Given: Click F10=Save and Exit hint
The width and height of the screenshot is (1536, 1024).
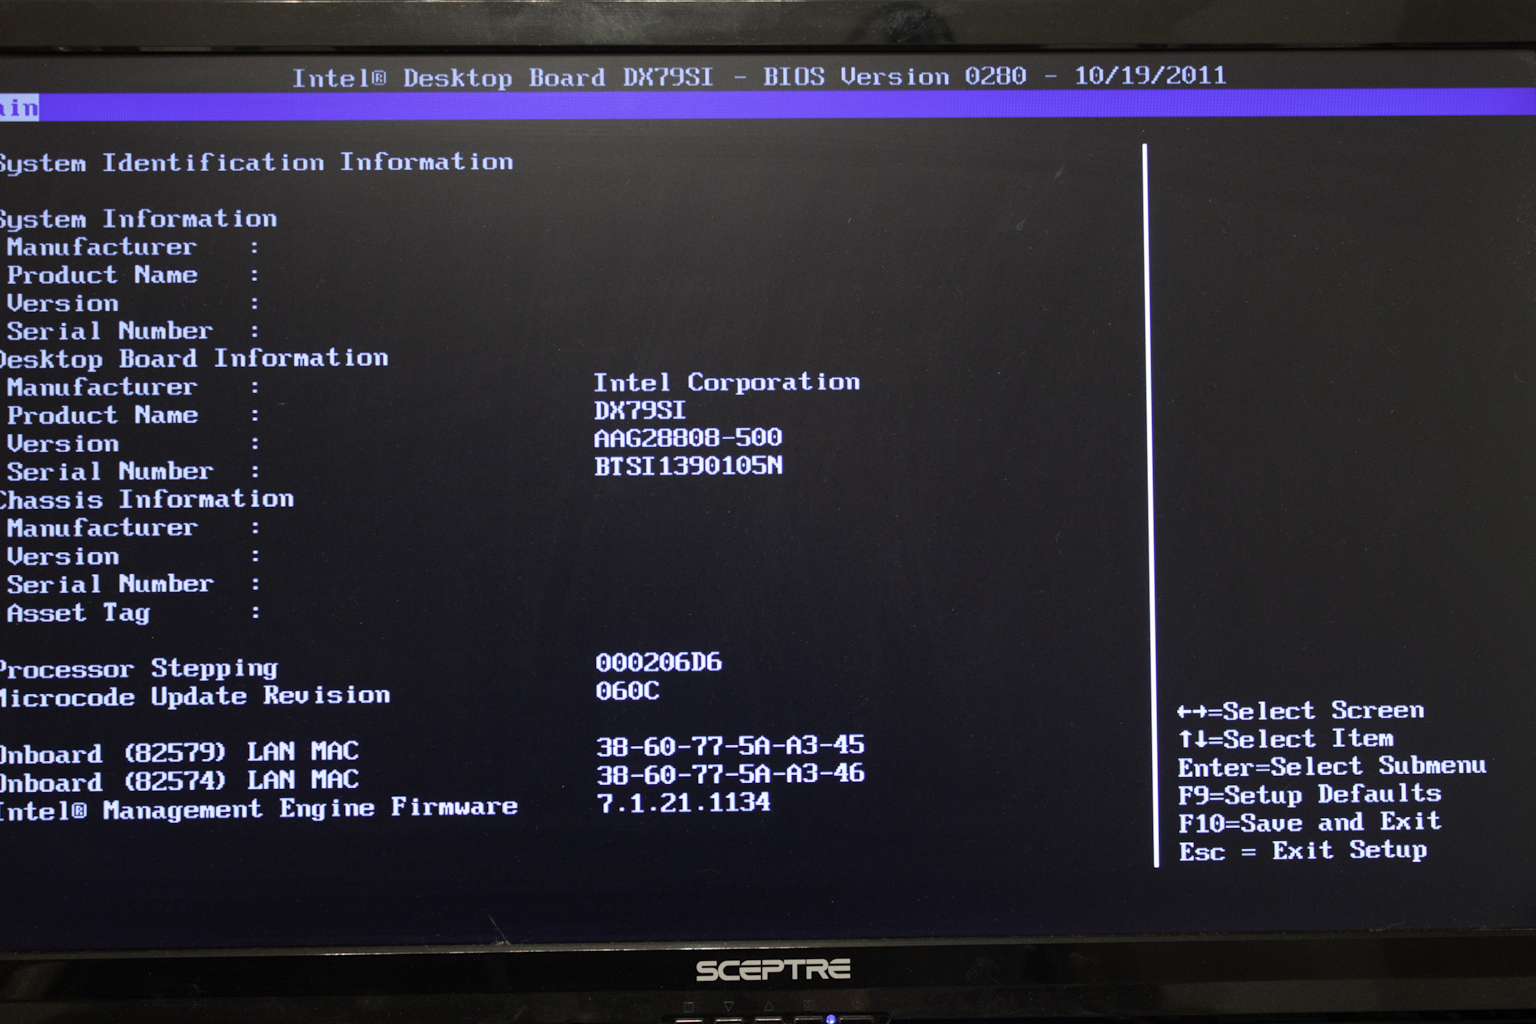Looking at the screenshot, I should (1310, 823).
